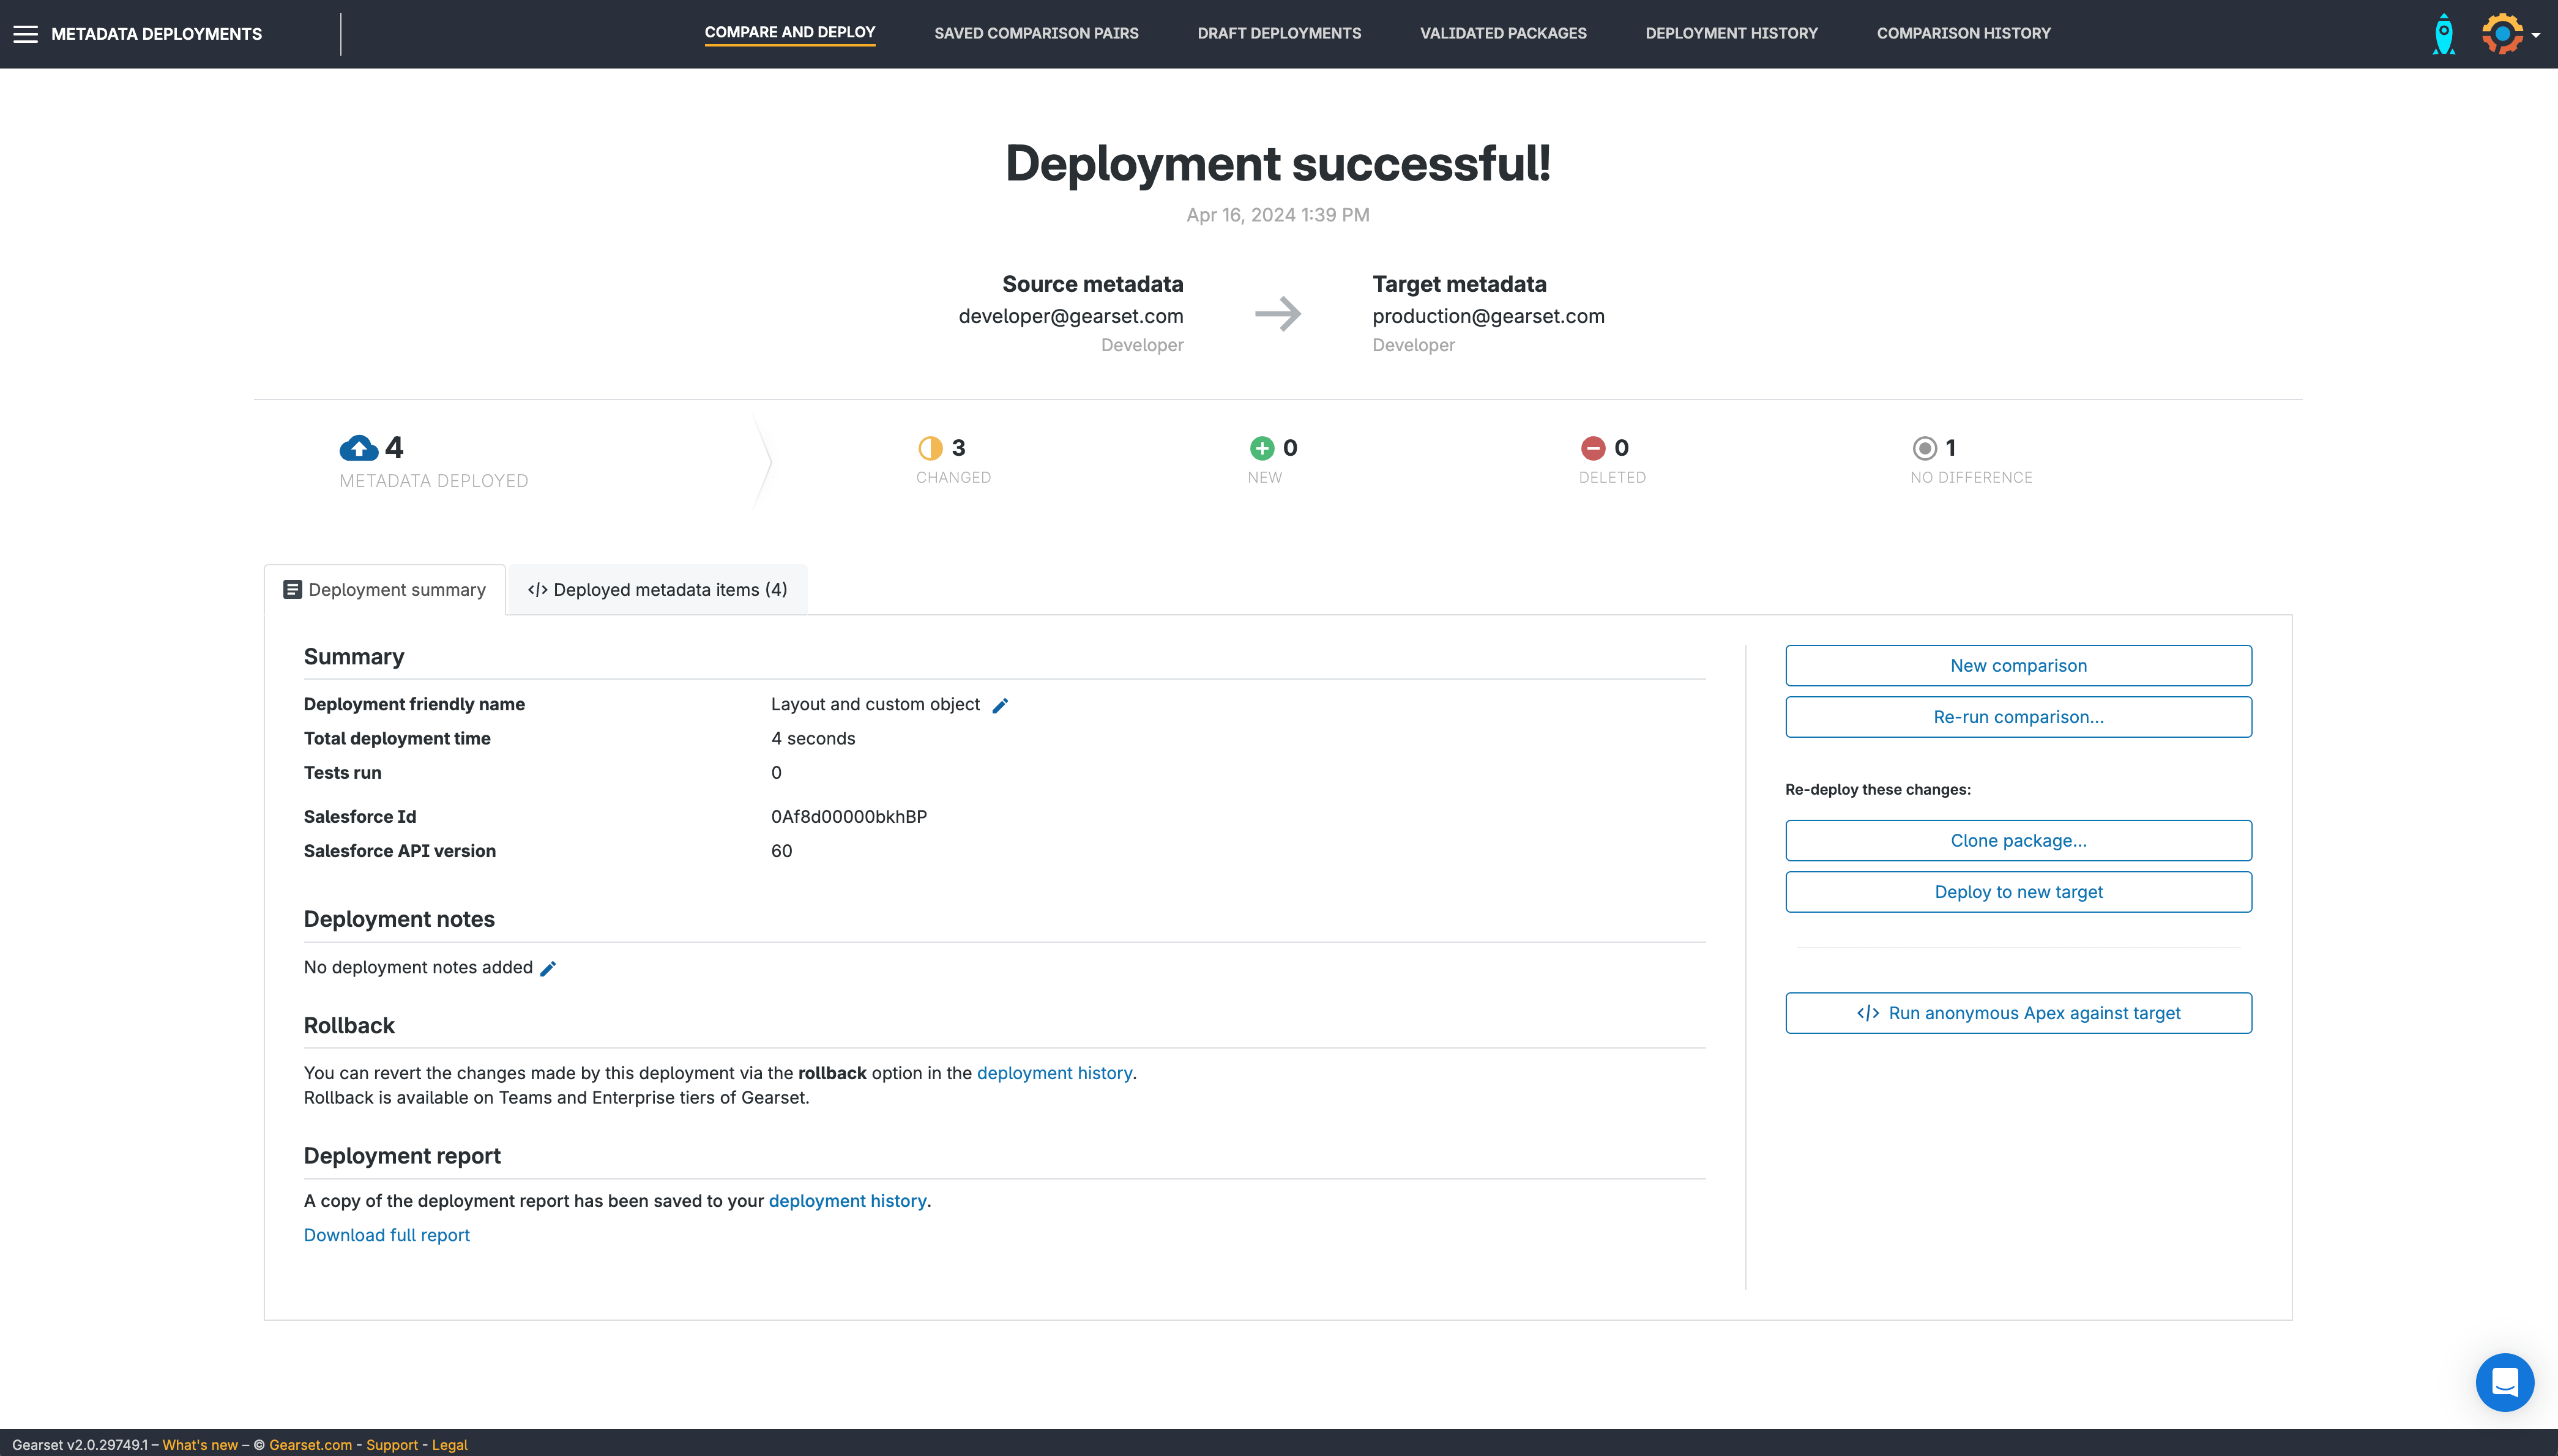Click the green new items icon

(x=1262, y=448)
